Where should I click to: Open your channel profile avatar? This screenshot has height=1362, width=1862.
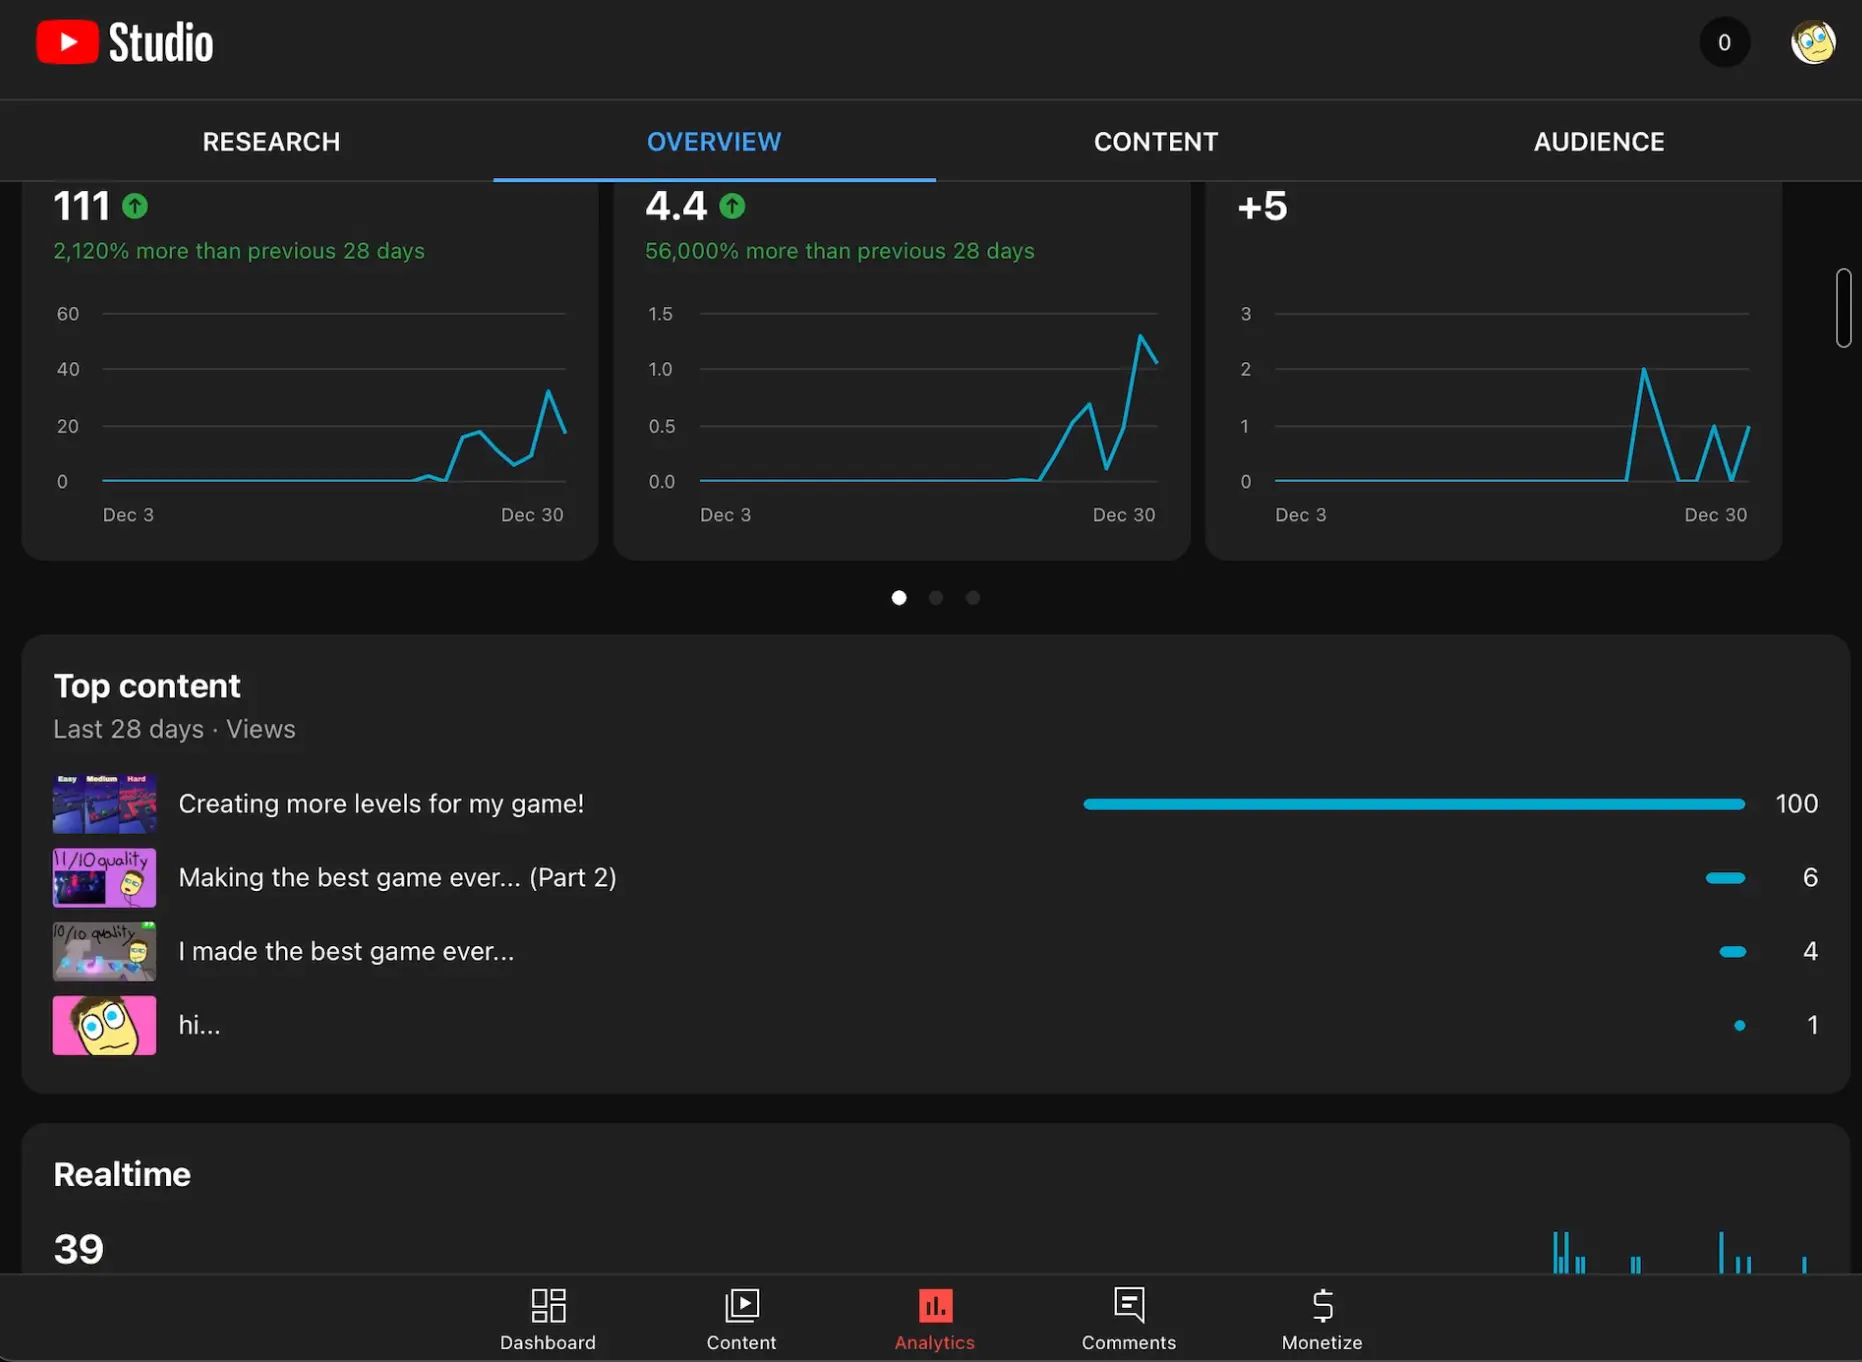point(1815,42)
